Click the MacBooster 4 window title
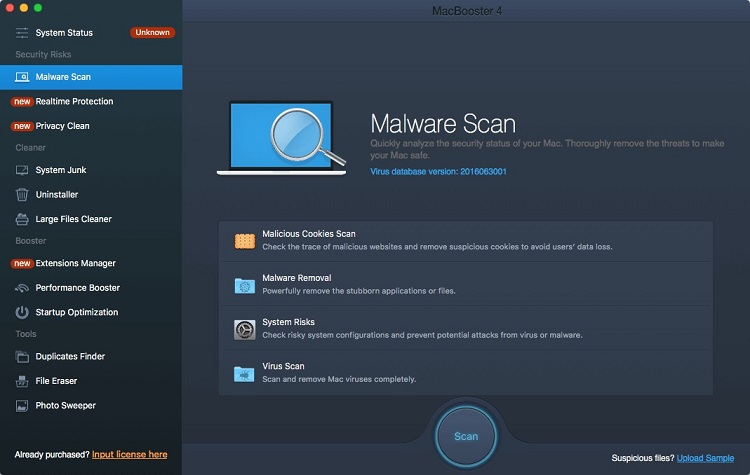 (x=467, y=11)
